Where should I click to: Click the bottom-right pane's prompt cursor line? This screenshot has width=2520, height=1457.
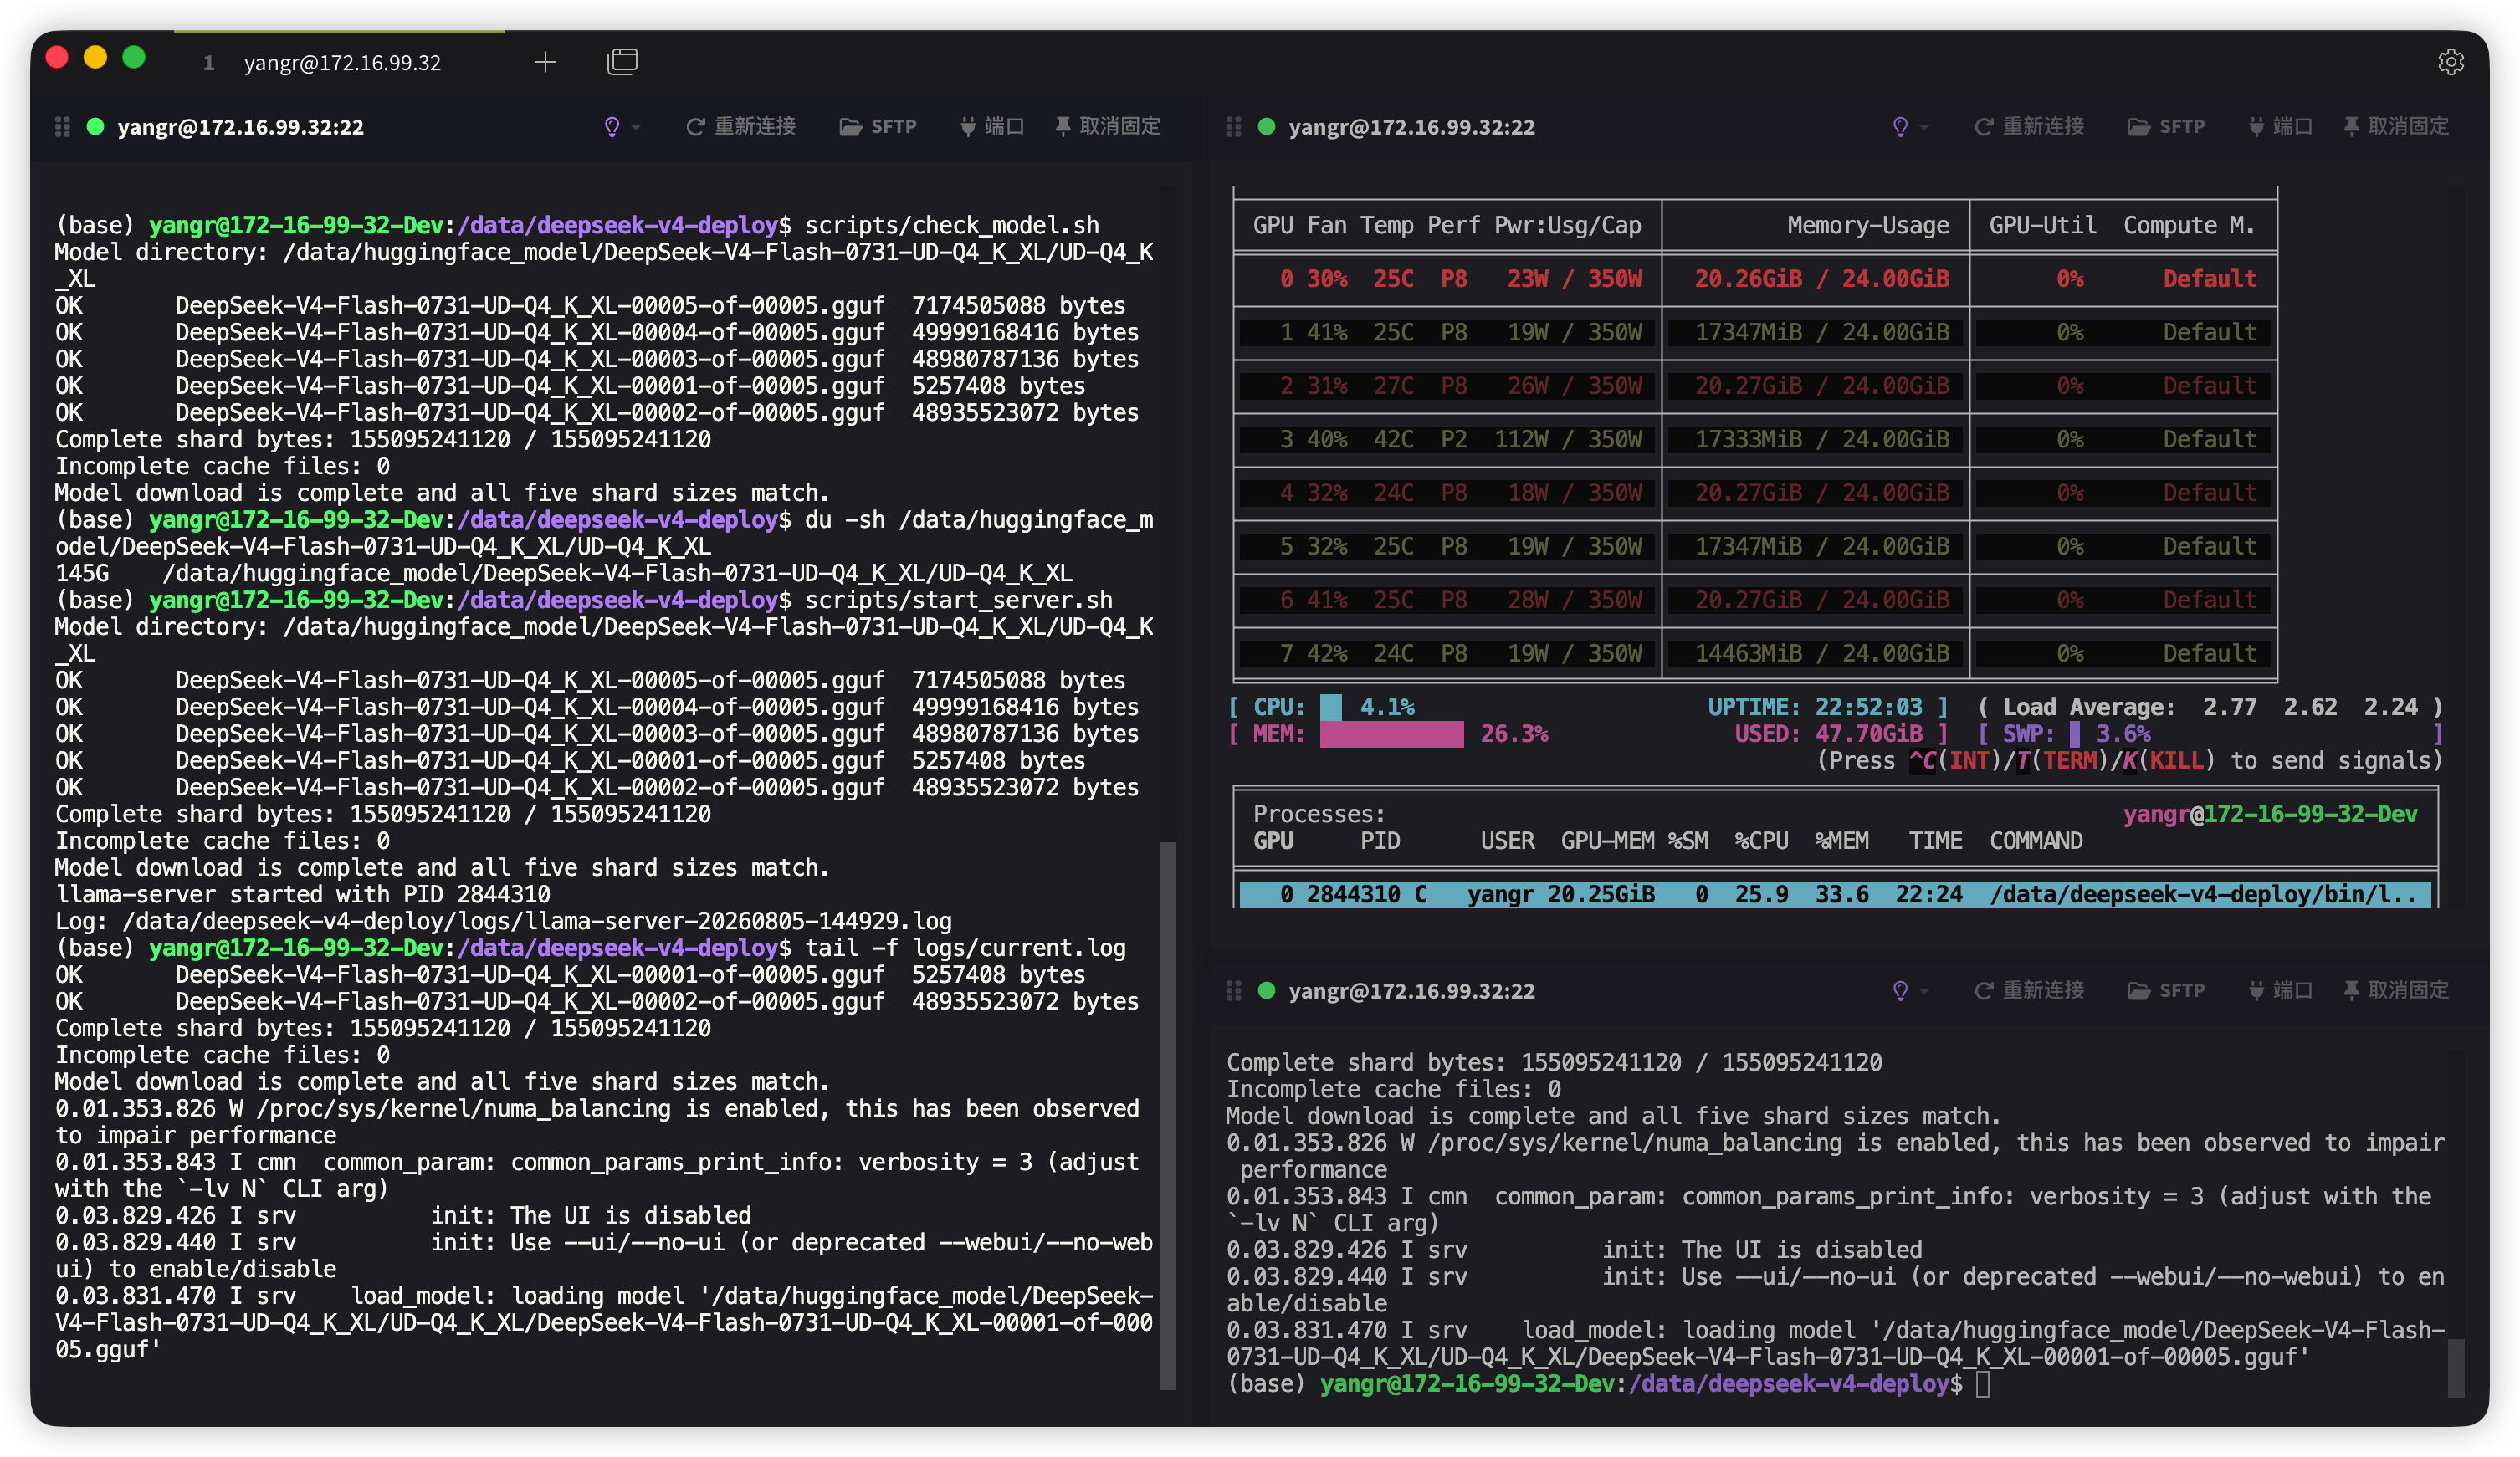tap(1608, 1384)
